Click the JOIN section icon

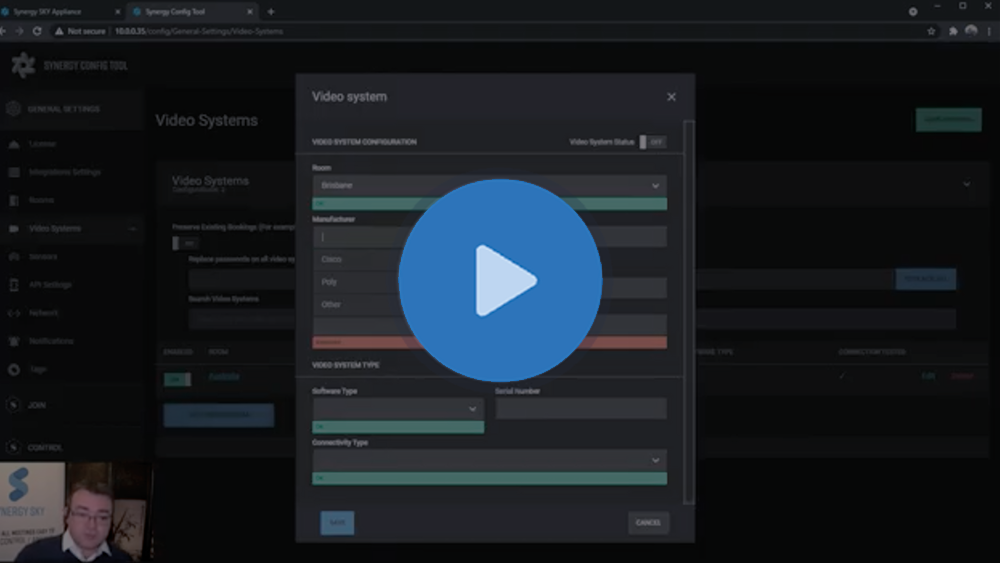point(13,405)
